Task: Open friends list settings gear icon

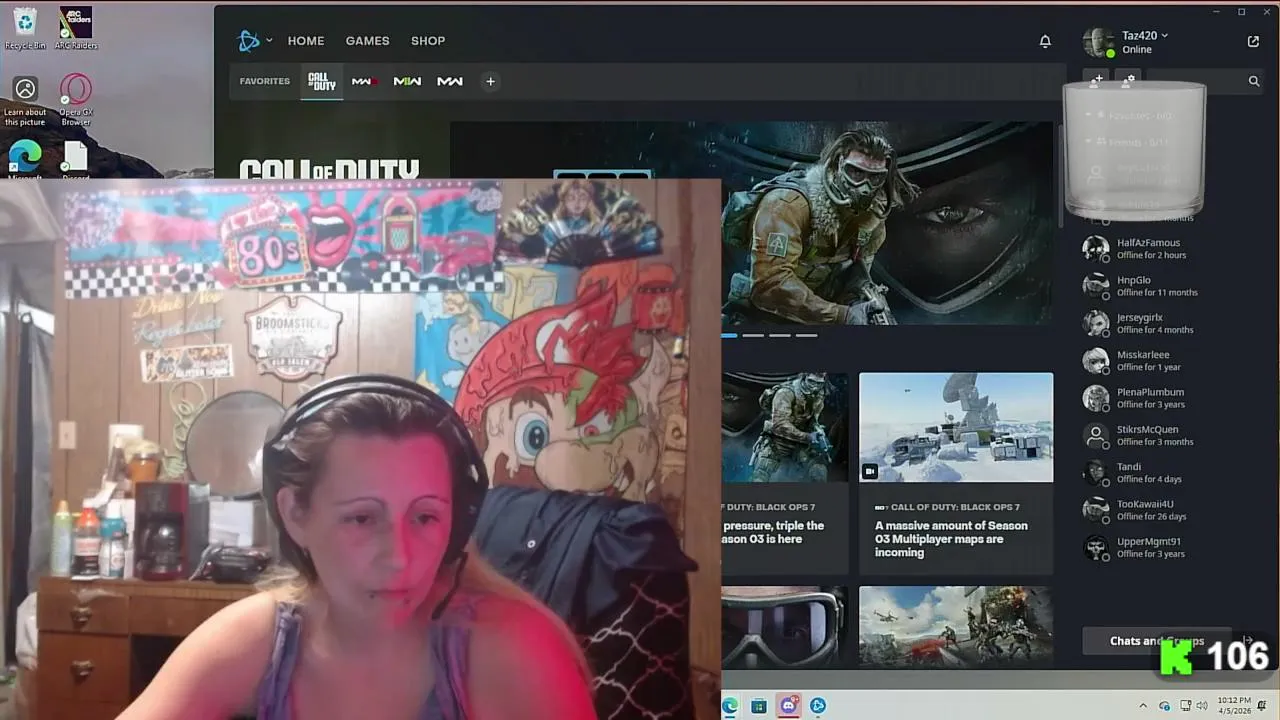Action: click(1128, 80)
